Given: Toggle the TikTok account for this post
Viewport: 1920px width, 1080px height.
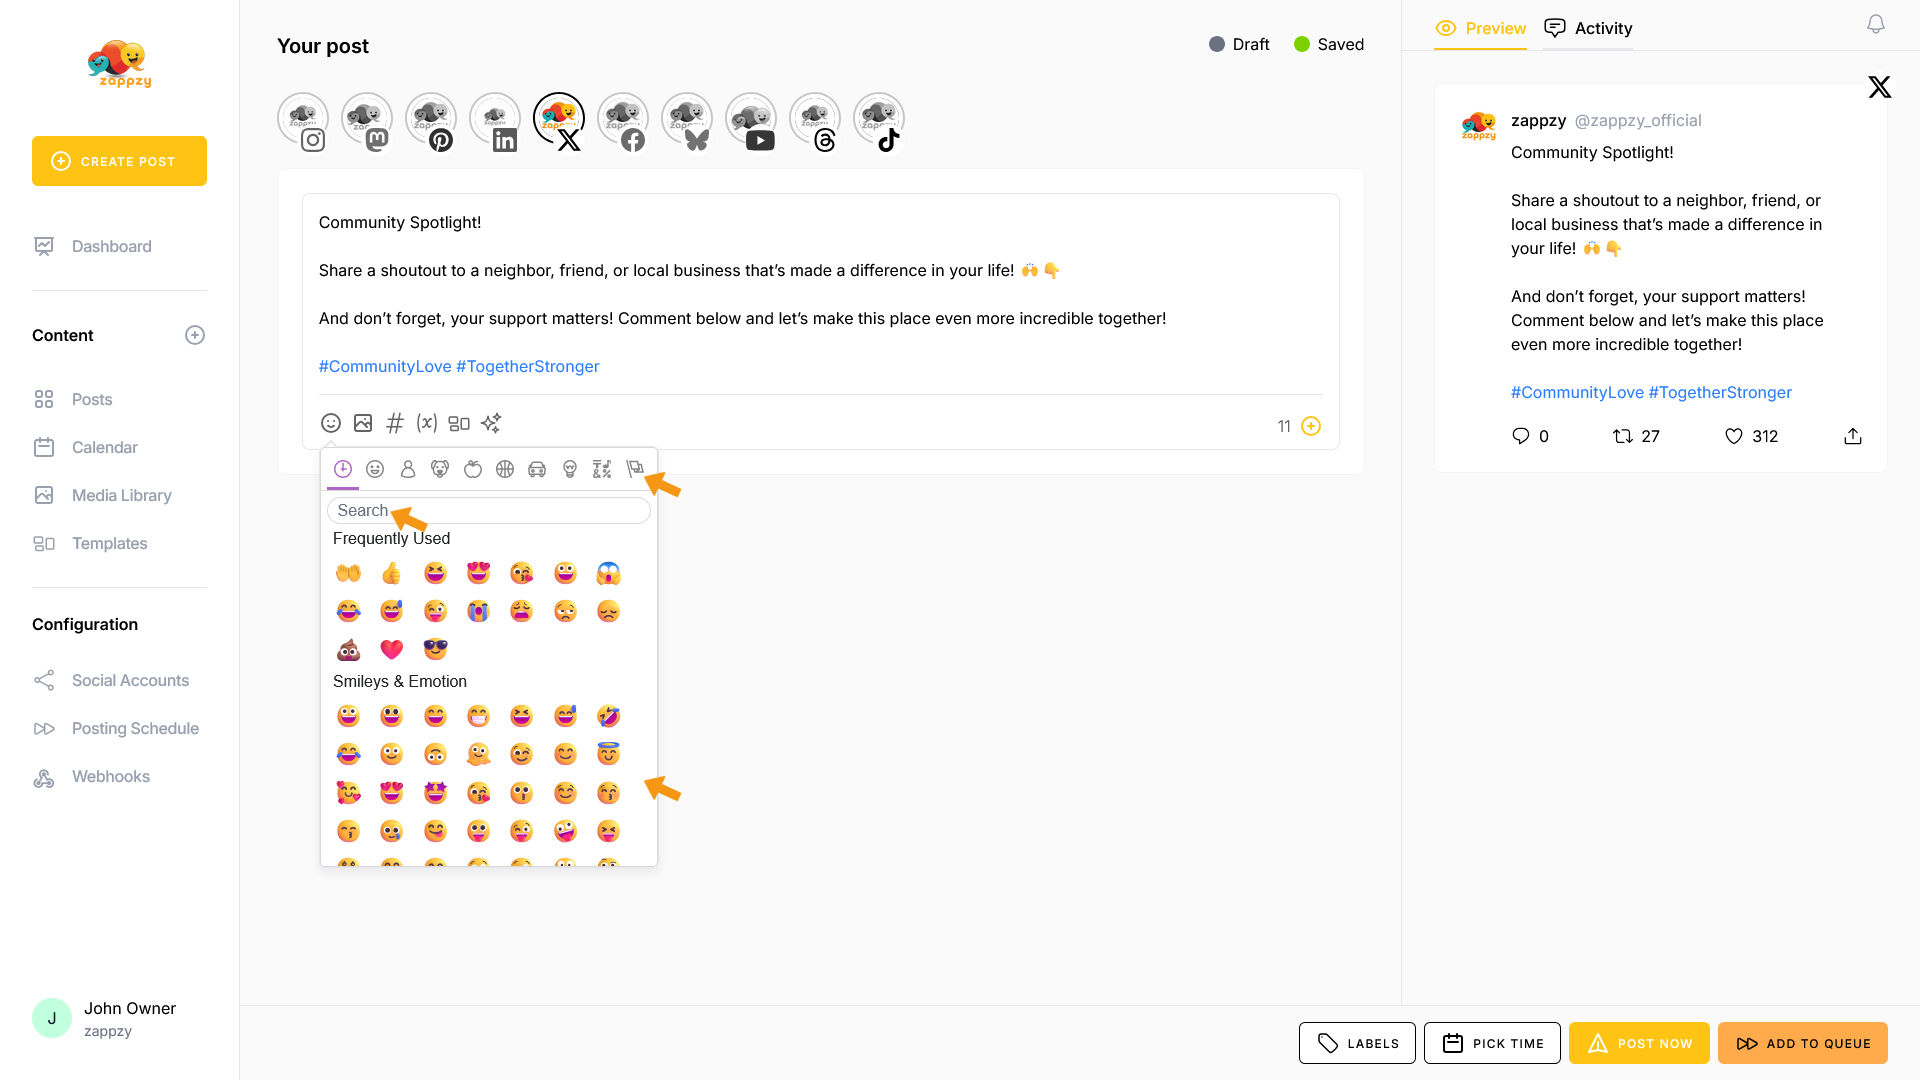Looking at the screenshot, I should tap(879, 122).
